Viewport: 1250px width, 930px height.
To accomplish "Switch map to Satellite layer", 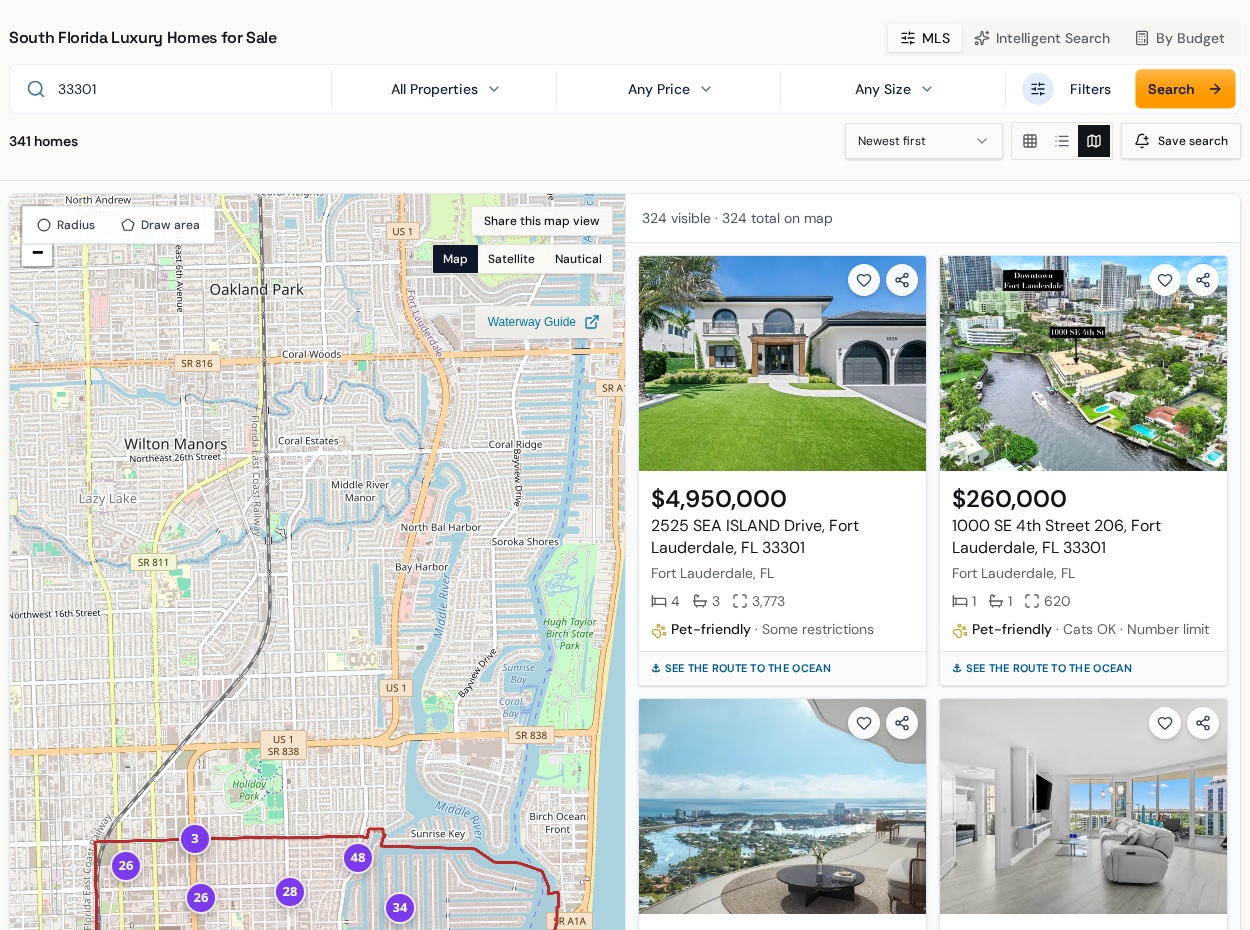I will (x=511, y=259).
